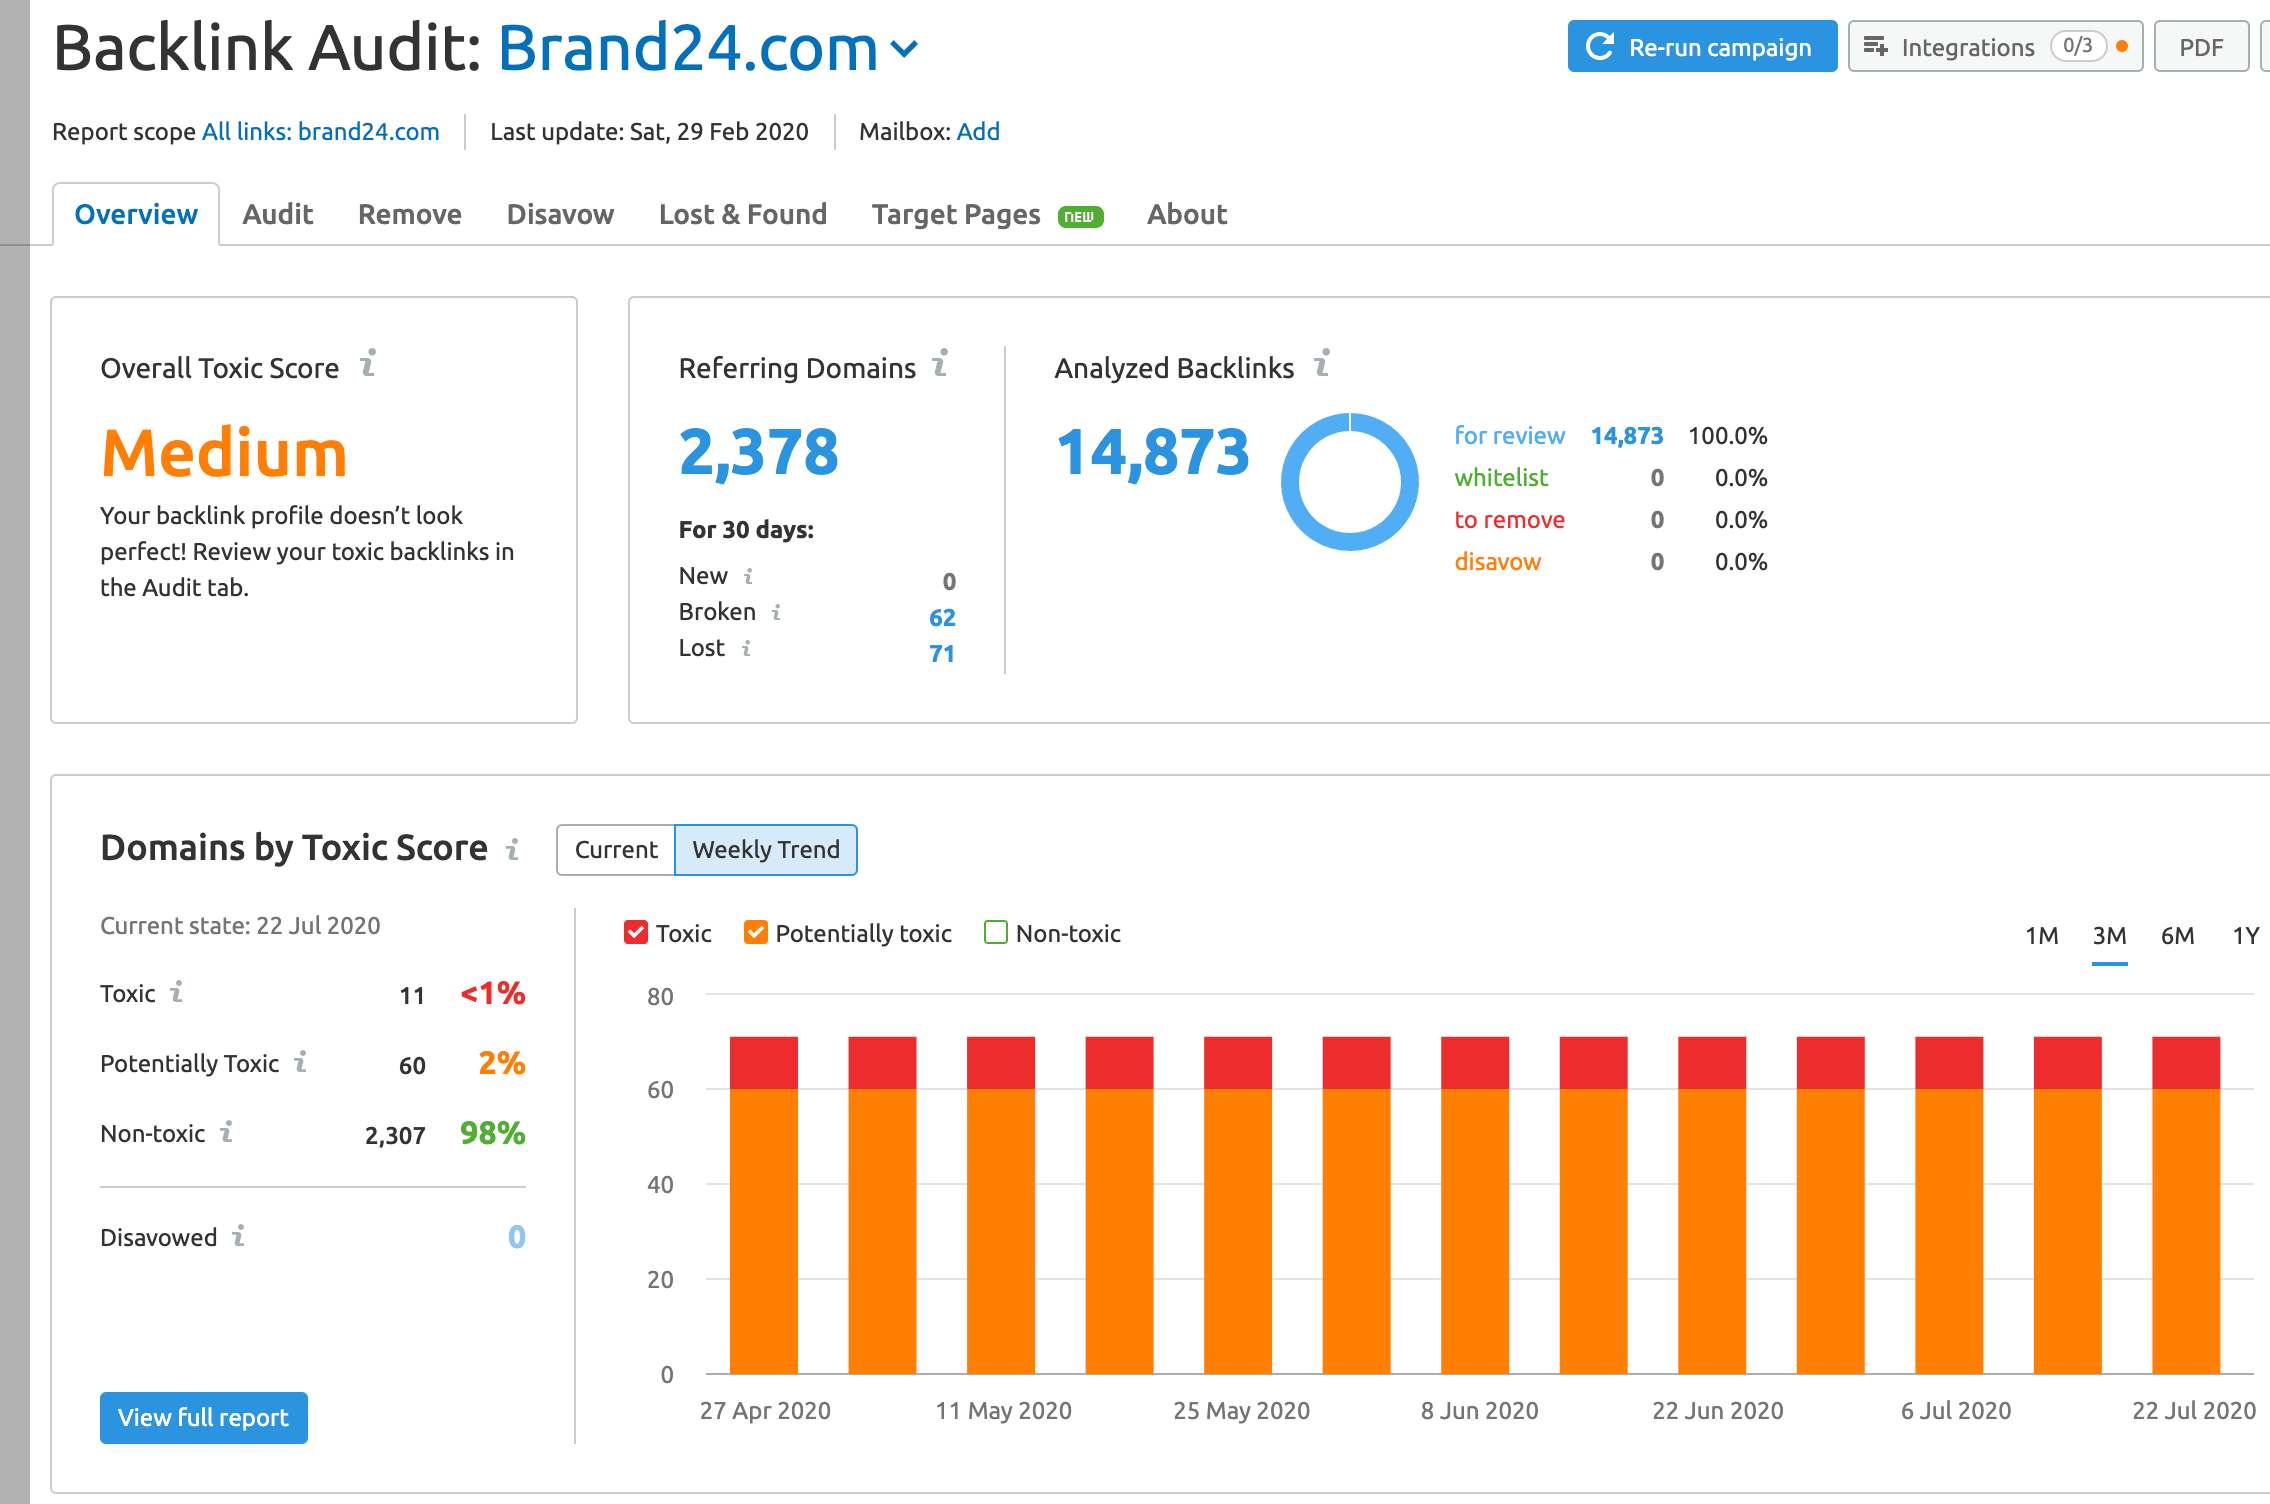Click the disavow label in backlinks legend
Screen dimensions: 2270x1504
(1497, 562)
